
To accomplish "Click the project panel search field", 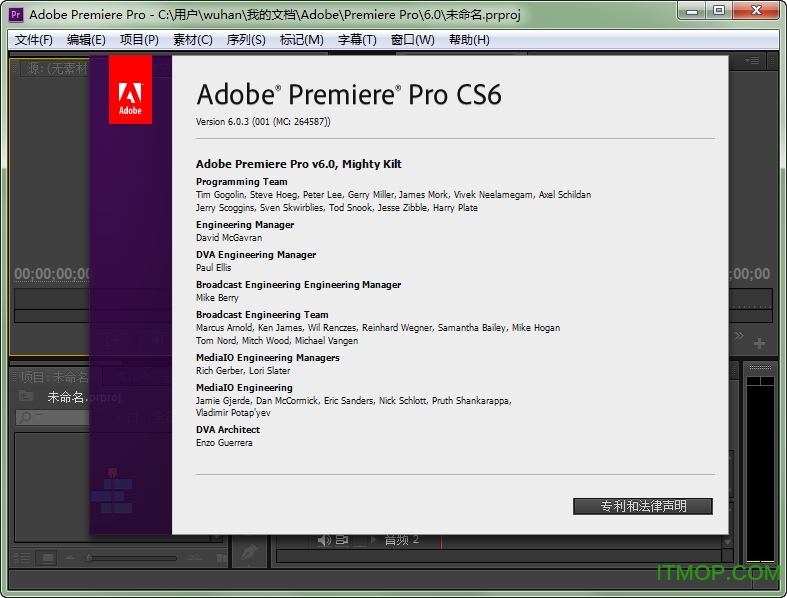I will click(x=53, y=417).
